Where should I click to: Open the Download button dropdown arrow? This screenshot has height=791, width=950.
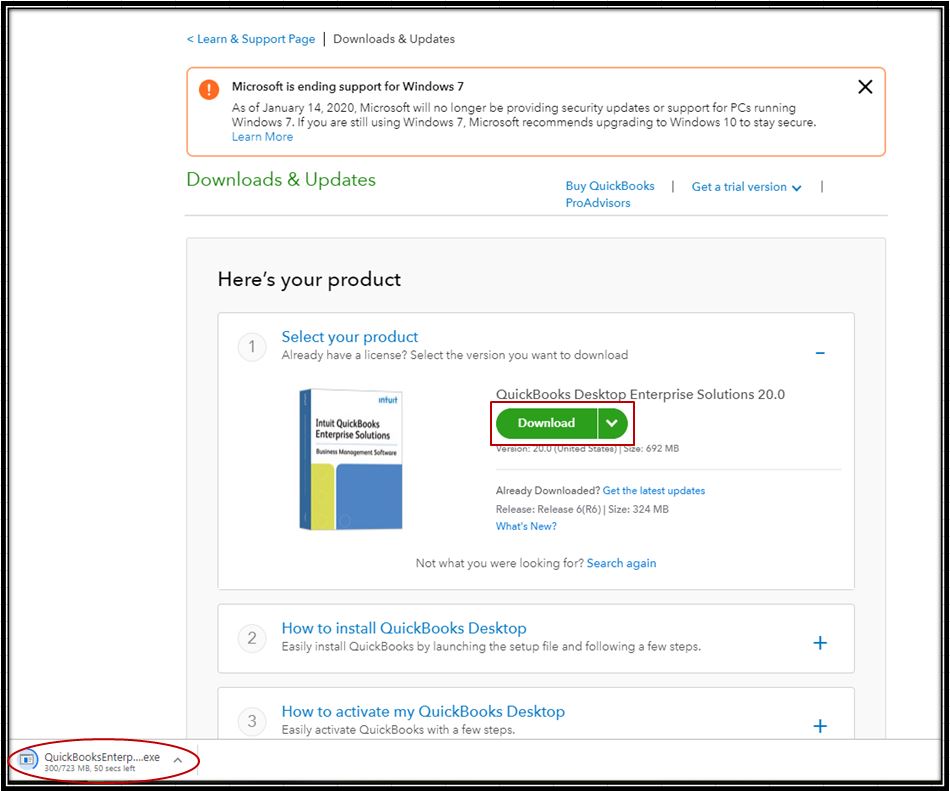point(612,423)
